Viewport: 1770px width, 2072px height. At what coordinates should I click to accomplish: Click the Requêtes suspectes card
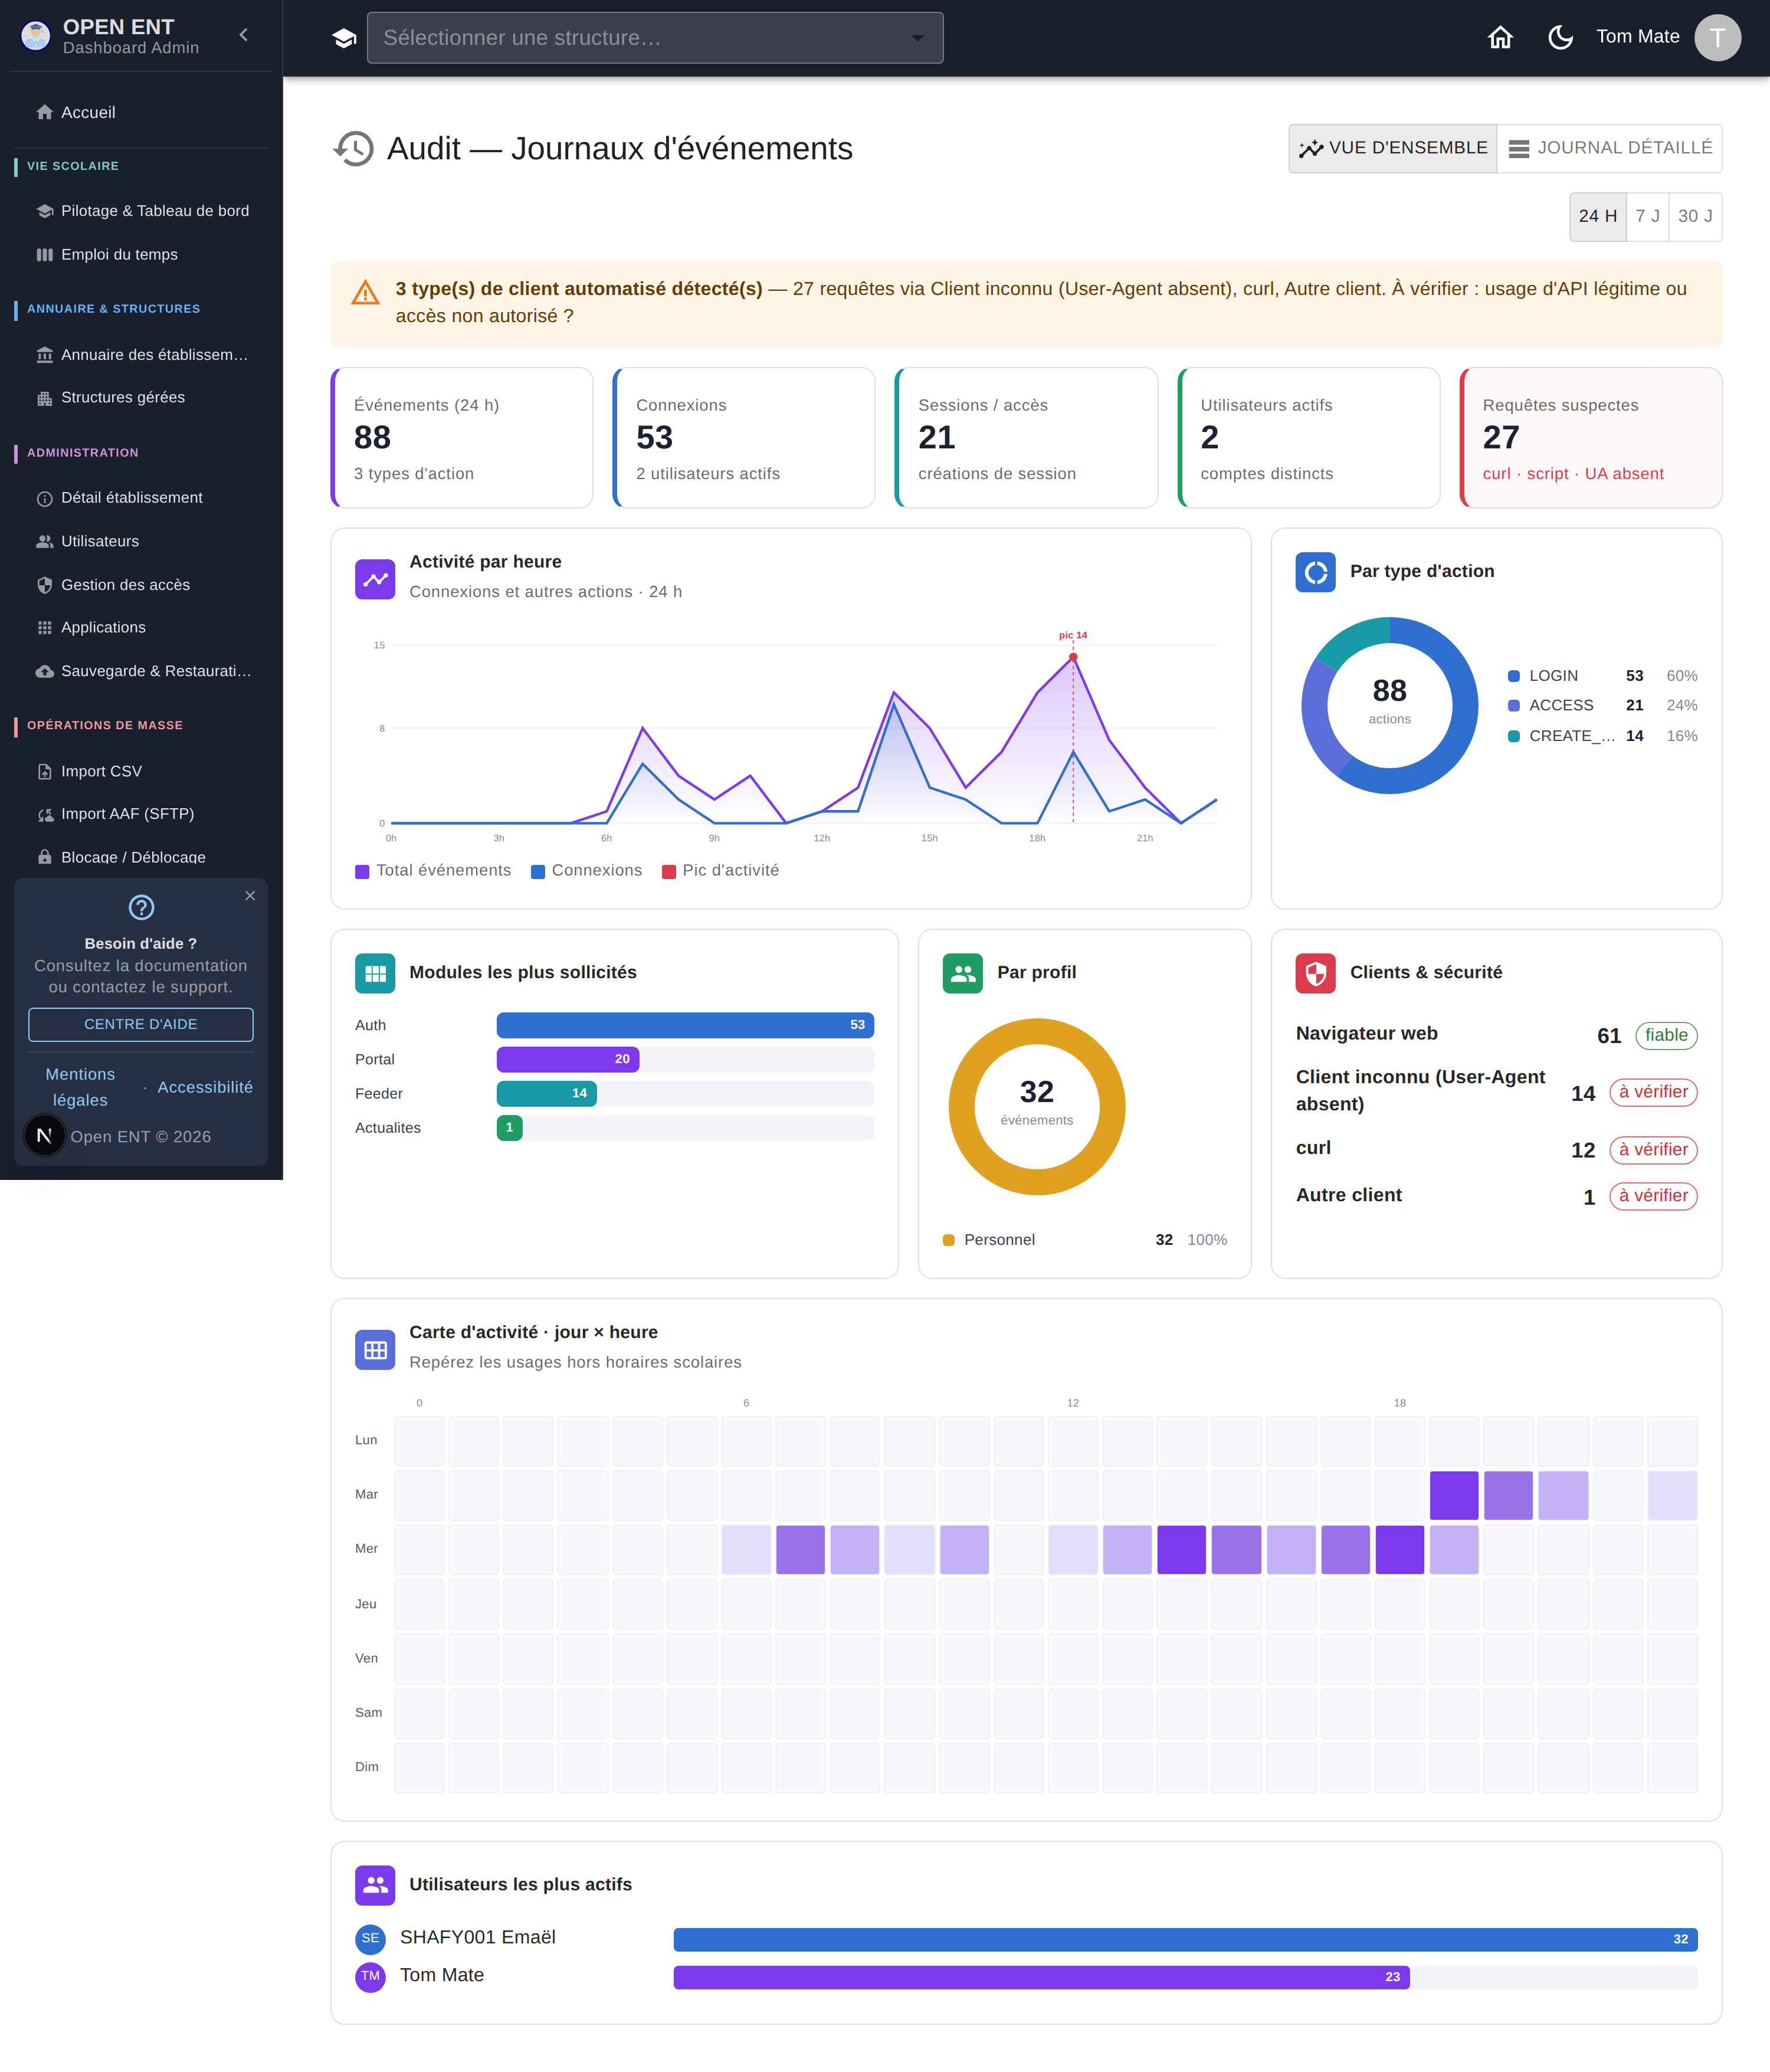[1591, 438]
